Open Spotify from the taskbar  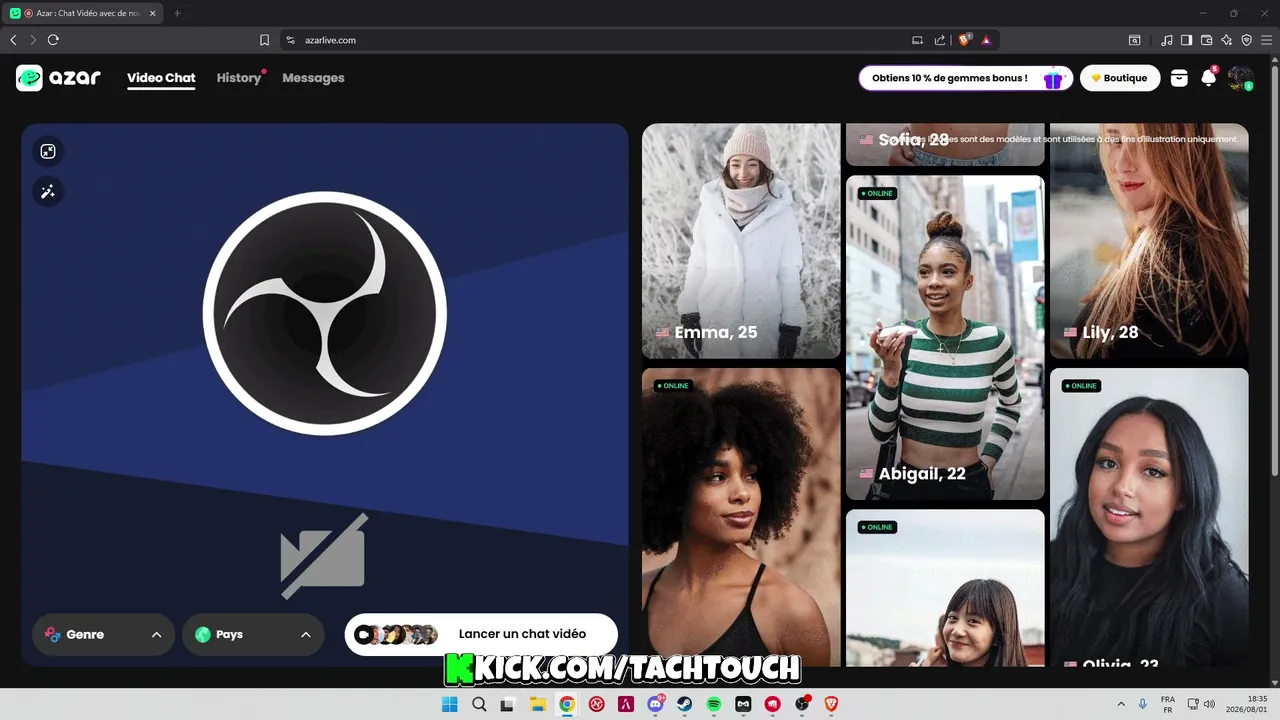coord(714,704)
